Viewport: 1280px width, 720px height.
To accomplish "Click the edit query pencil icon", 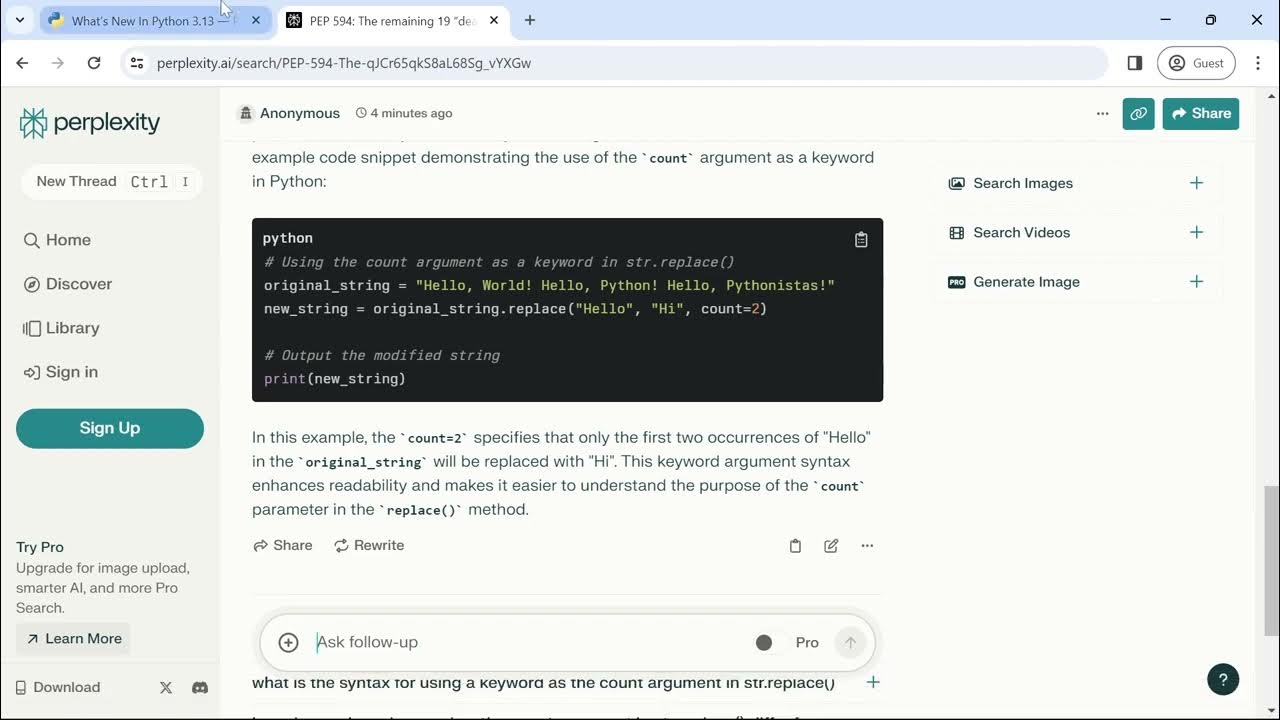I will tap(831, 546).
